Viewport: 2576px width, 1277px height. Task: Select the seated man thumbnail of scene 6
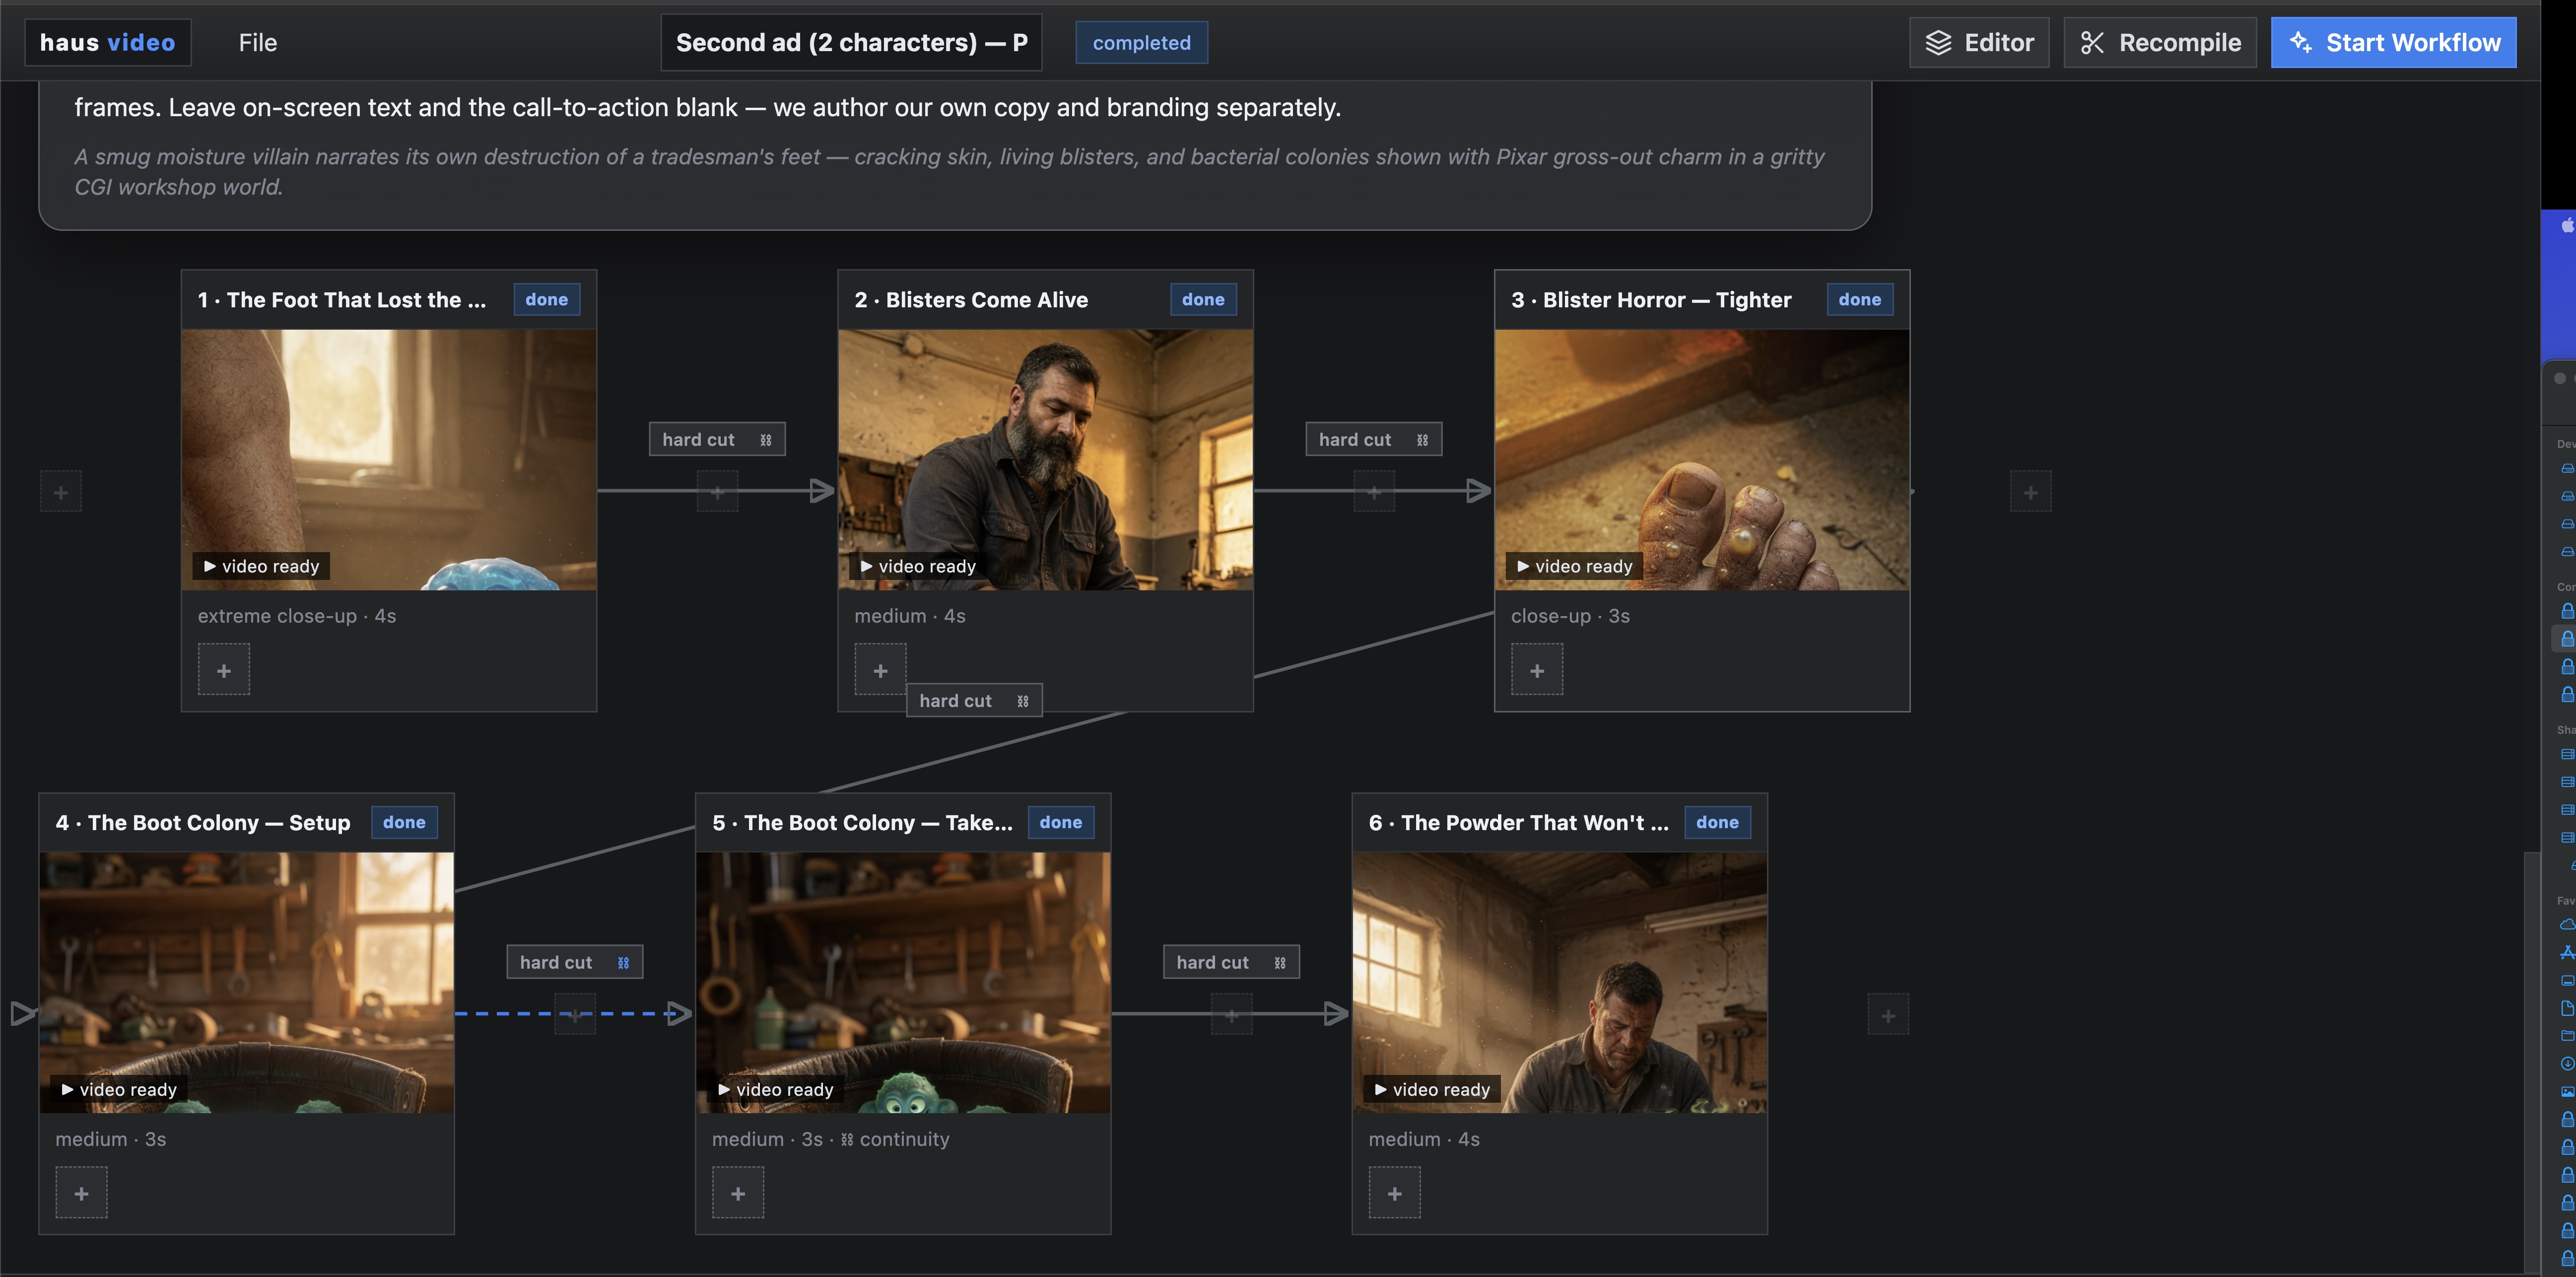(1560, 983)
